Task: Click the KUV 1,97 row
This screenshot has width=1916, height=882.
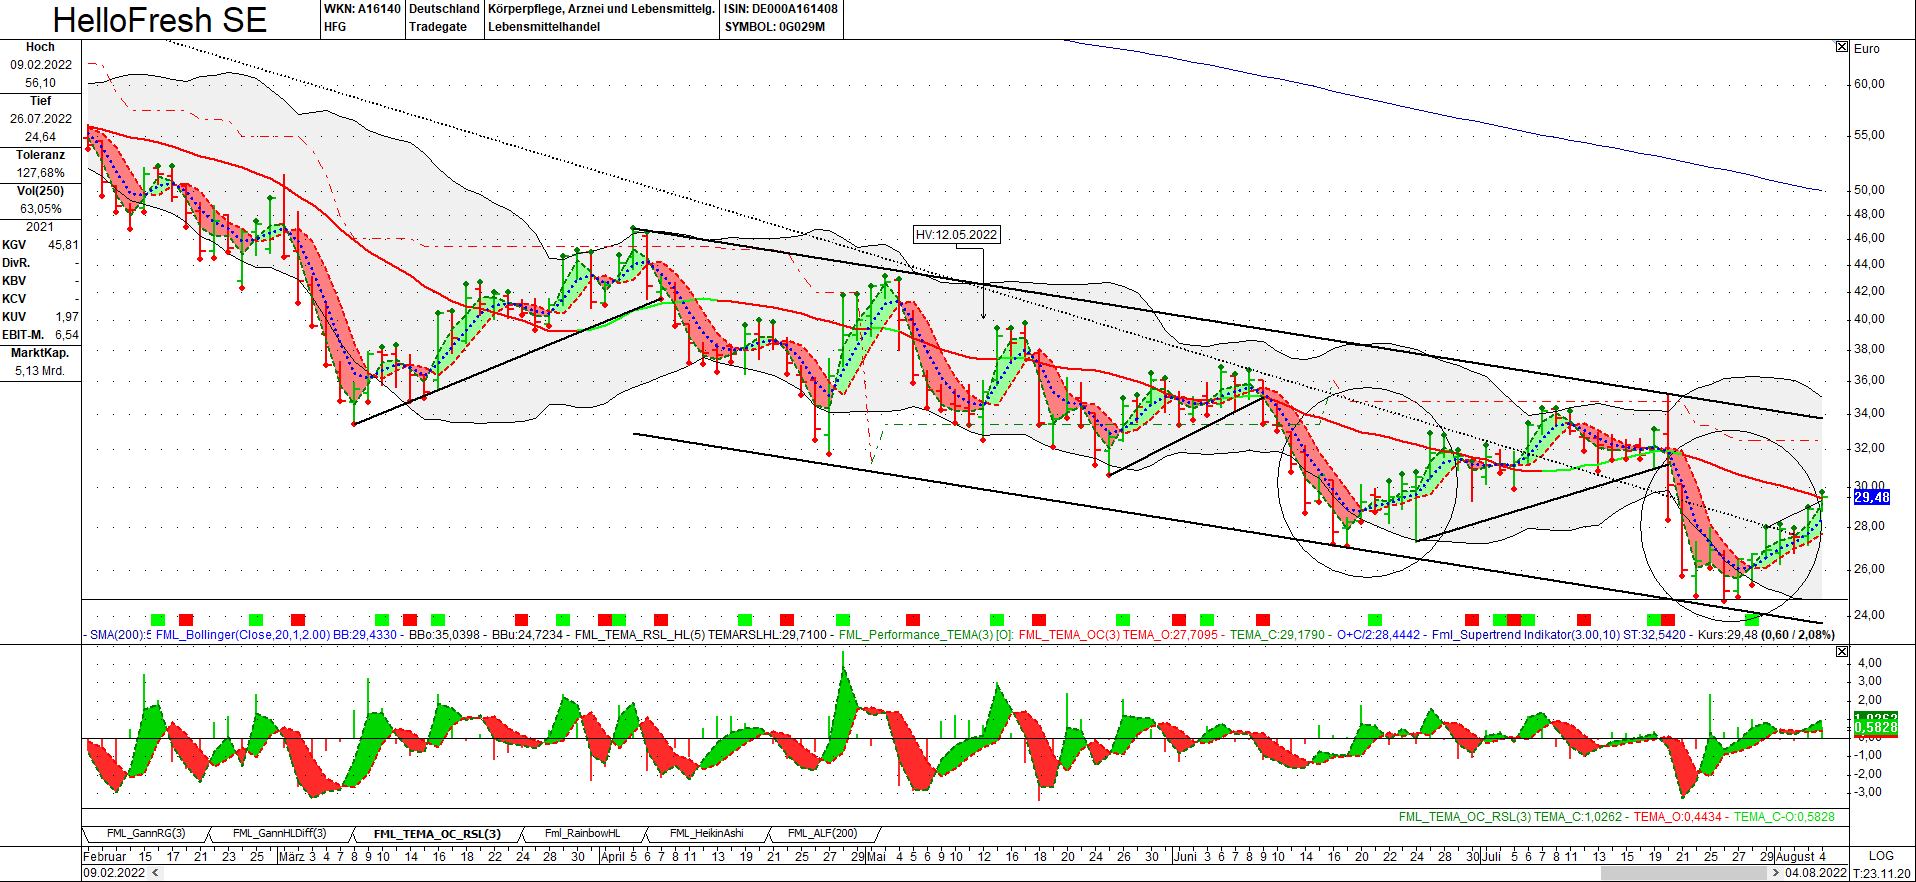Action: click(40, 317)
